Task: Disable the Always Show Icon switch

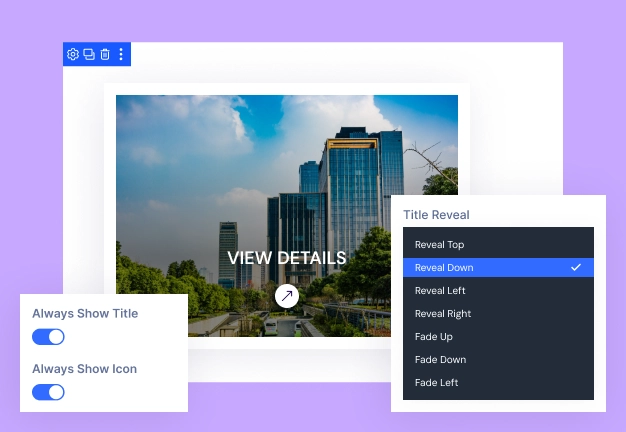Action: pyautogui.click(x=48, y=392)
